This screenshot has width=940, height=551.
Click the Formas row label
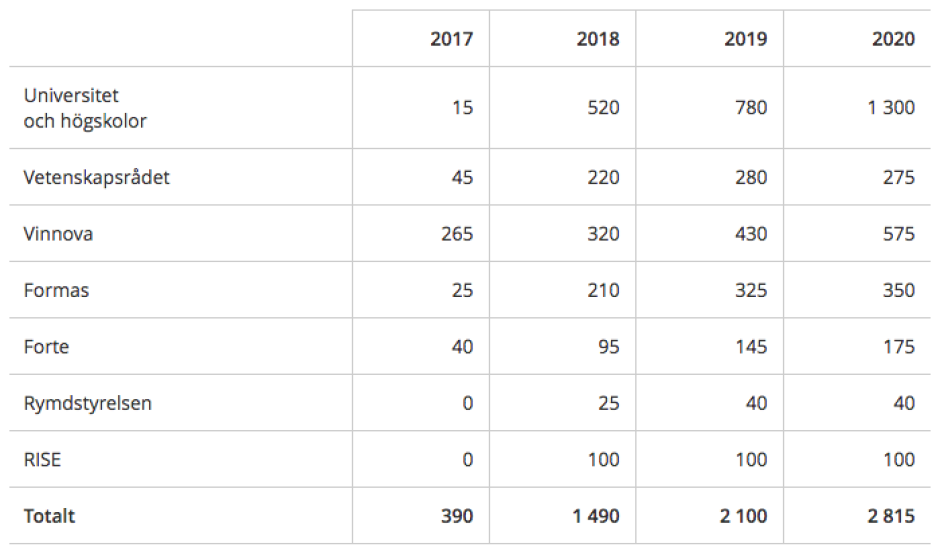point(56,291)
